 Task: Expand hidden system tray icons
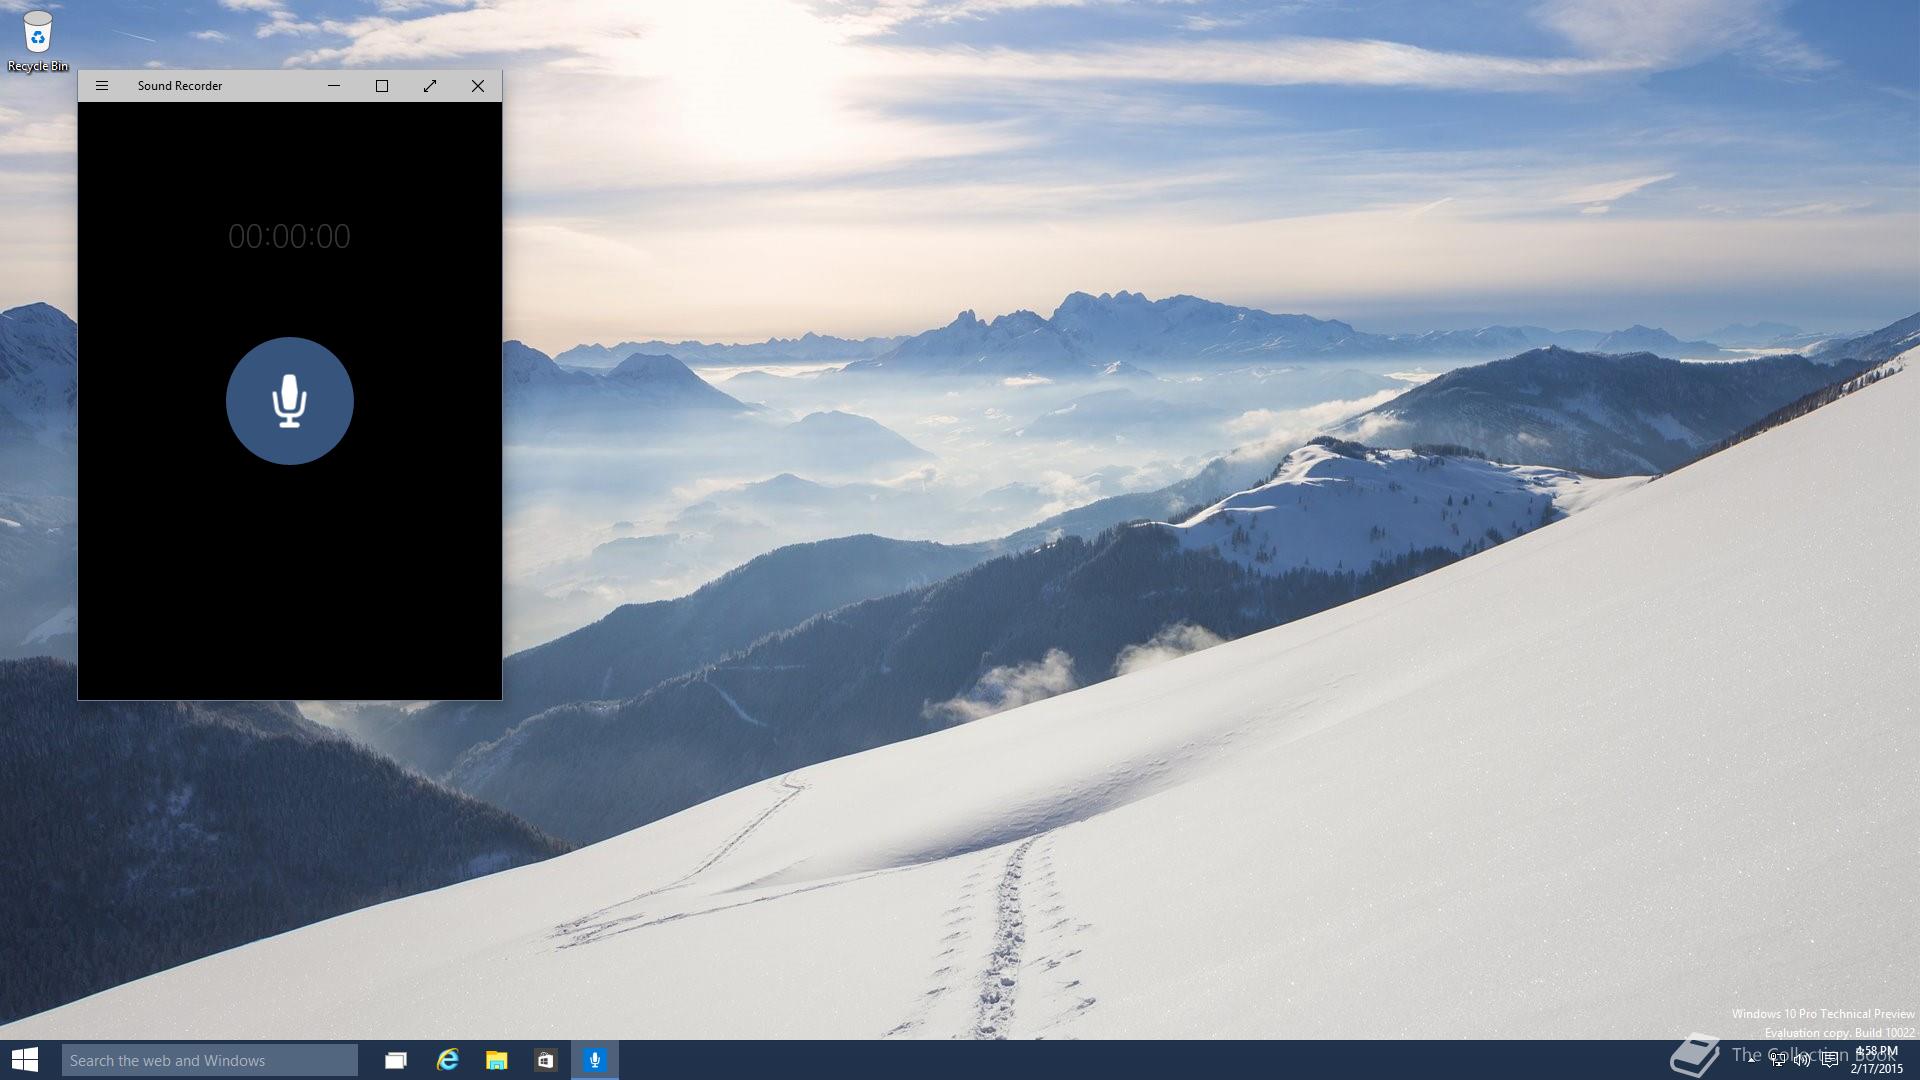(1753, 1060)
